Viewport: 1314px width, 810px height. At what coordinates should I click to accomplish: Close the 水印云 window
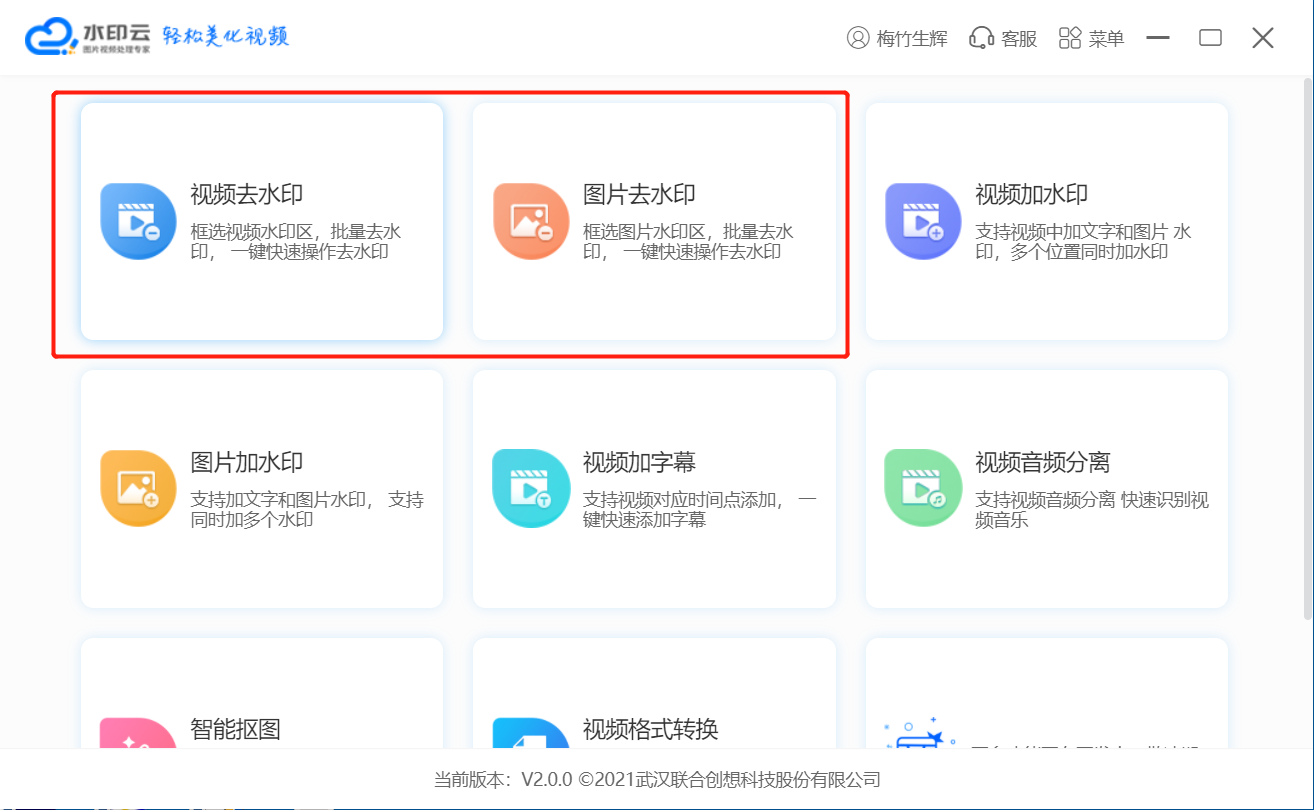pyautogui.click(x=1263, y=38)
